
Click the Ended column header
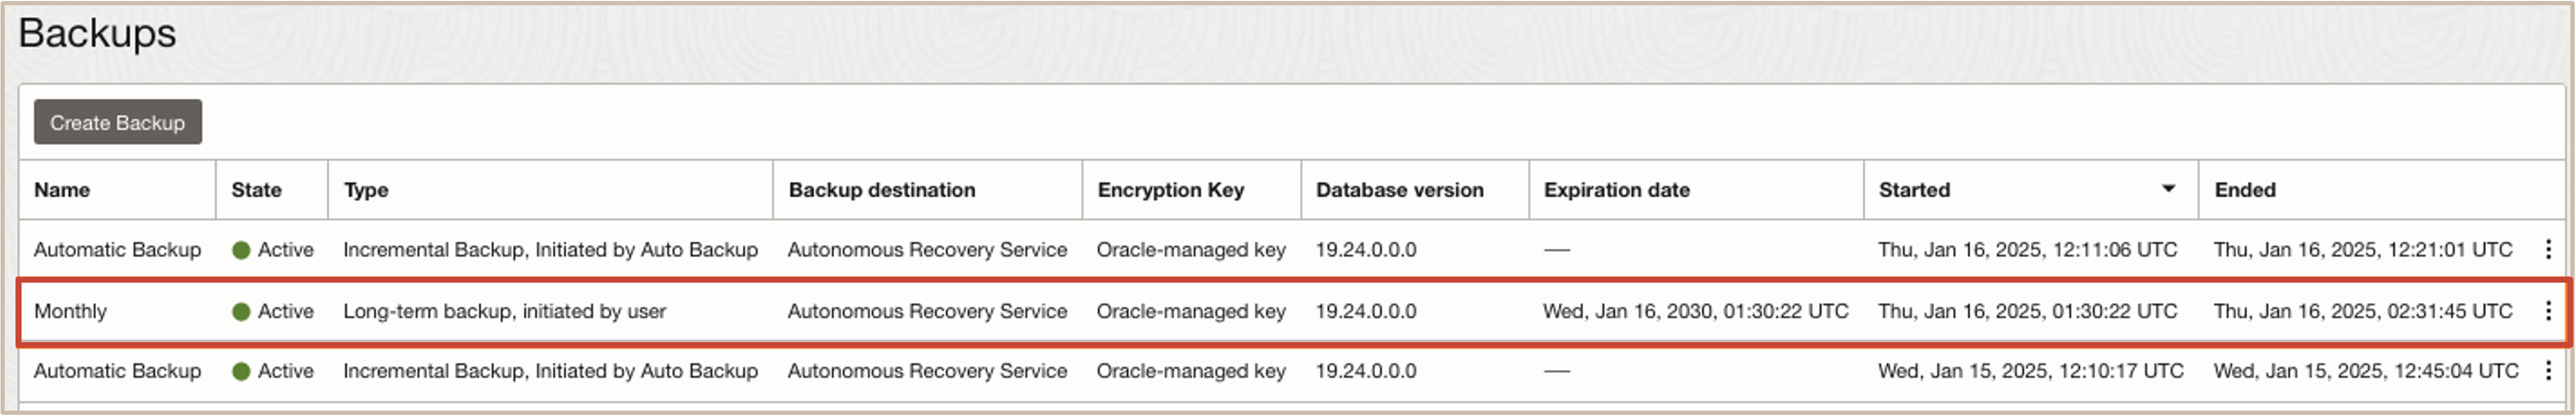coord(2244,190)
